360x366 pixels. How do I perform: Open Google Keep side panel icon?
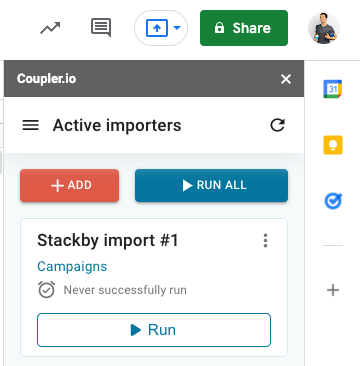[x=333, y=145]
